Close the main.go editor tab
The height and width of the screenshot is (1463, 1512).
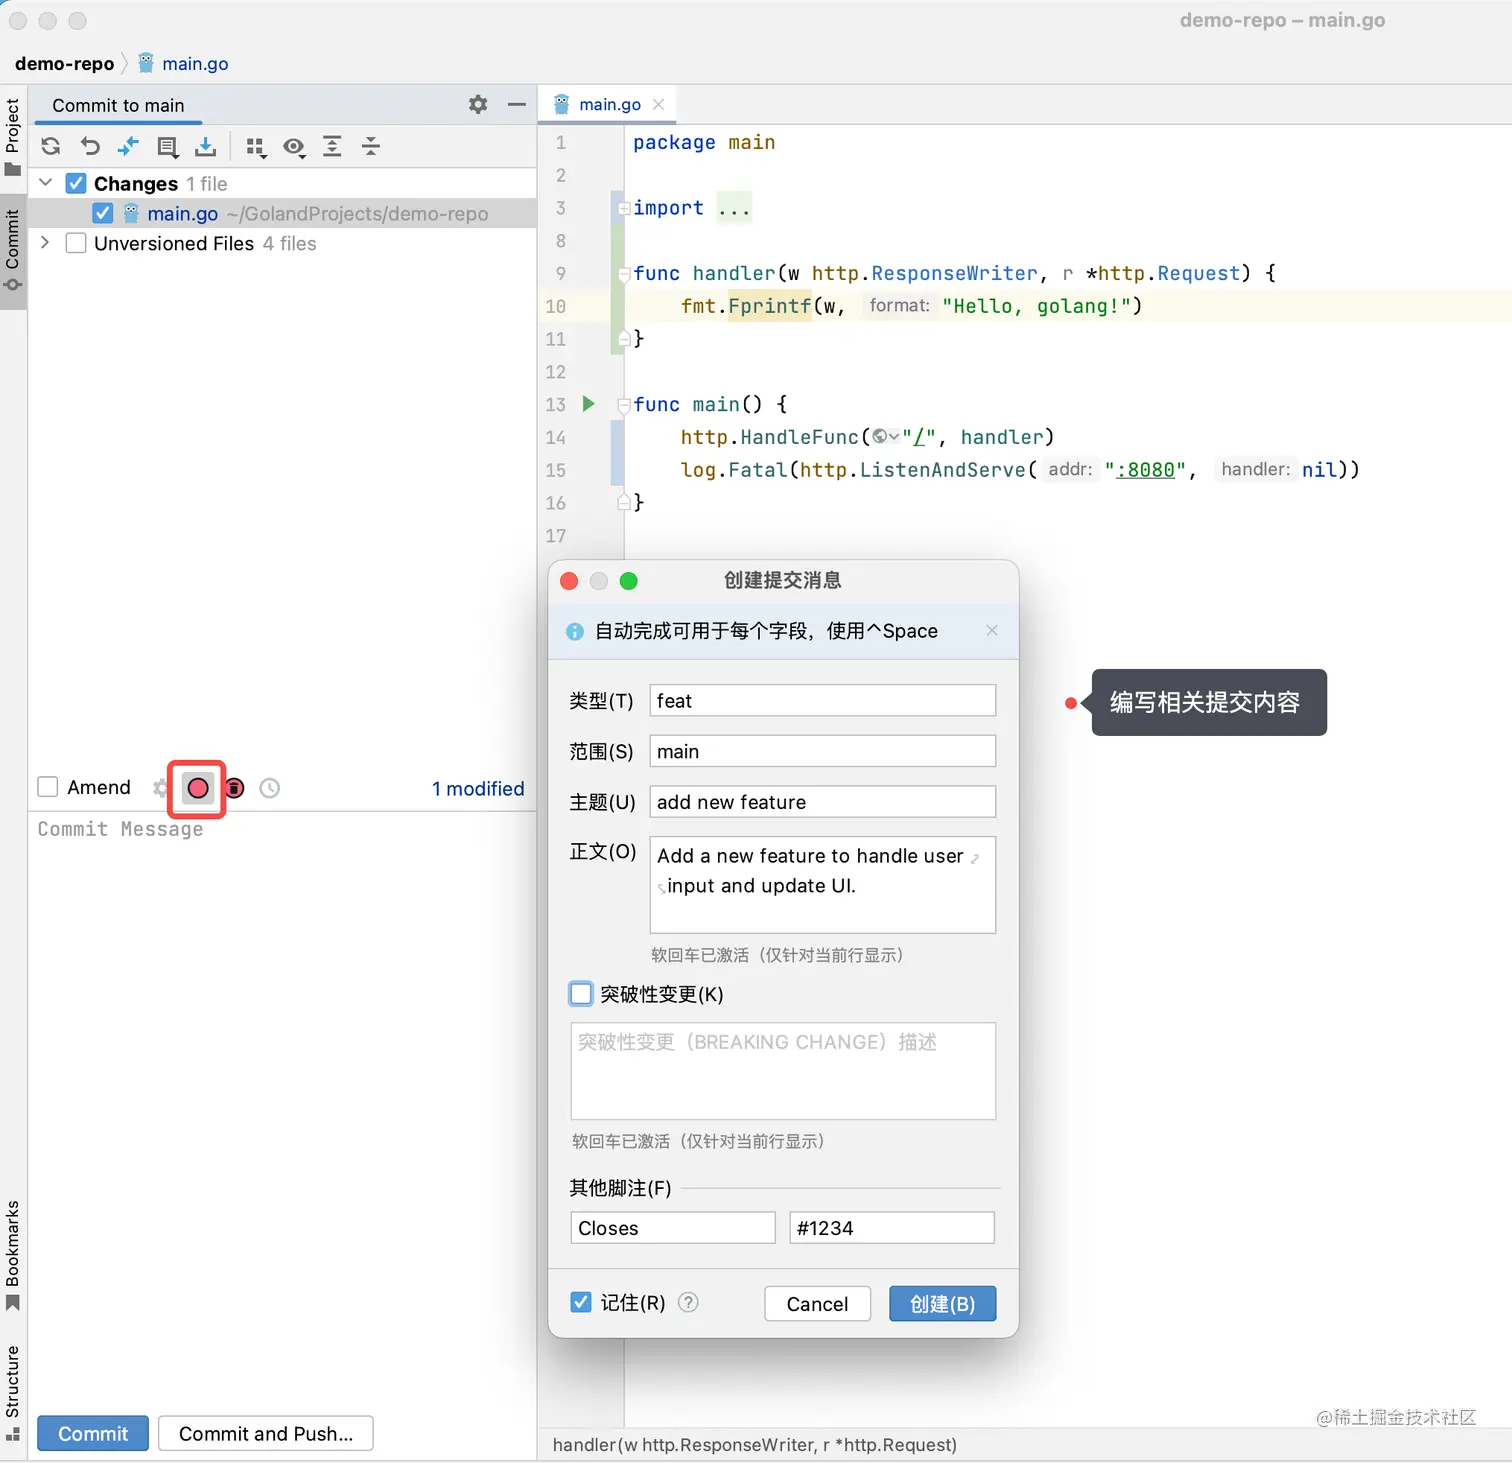tap(658, 104)
